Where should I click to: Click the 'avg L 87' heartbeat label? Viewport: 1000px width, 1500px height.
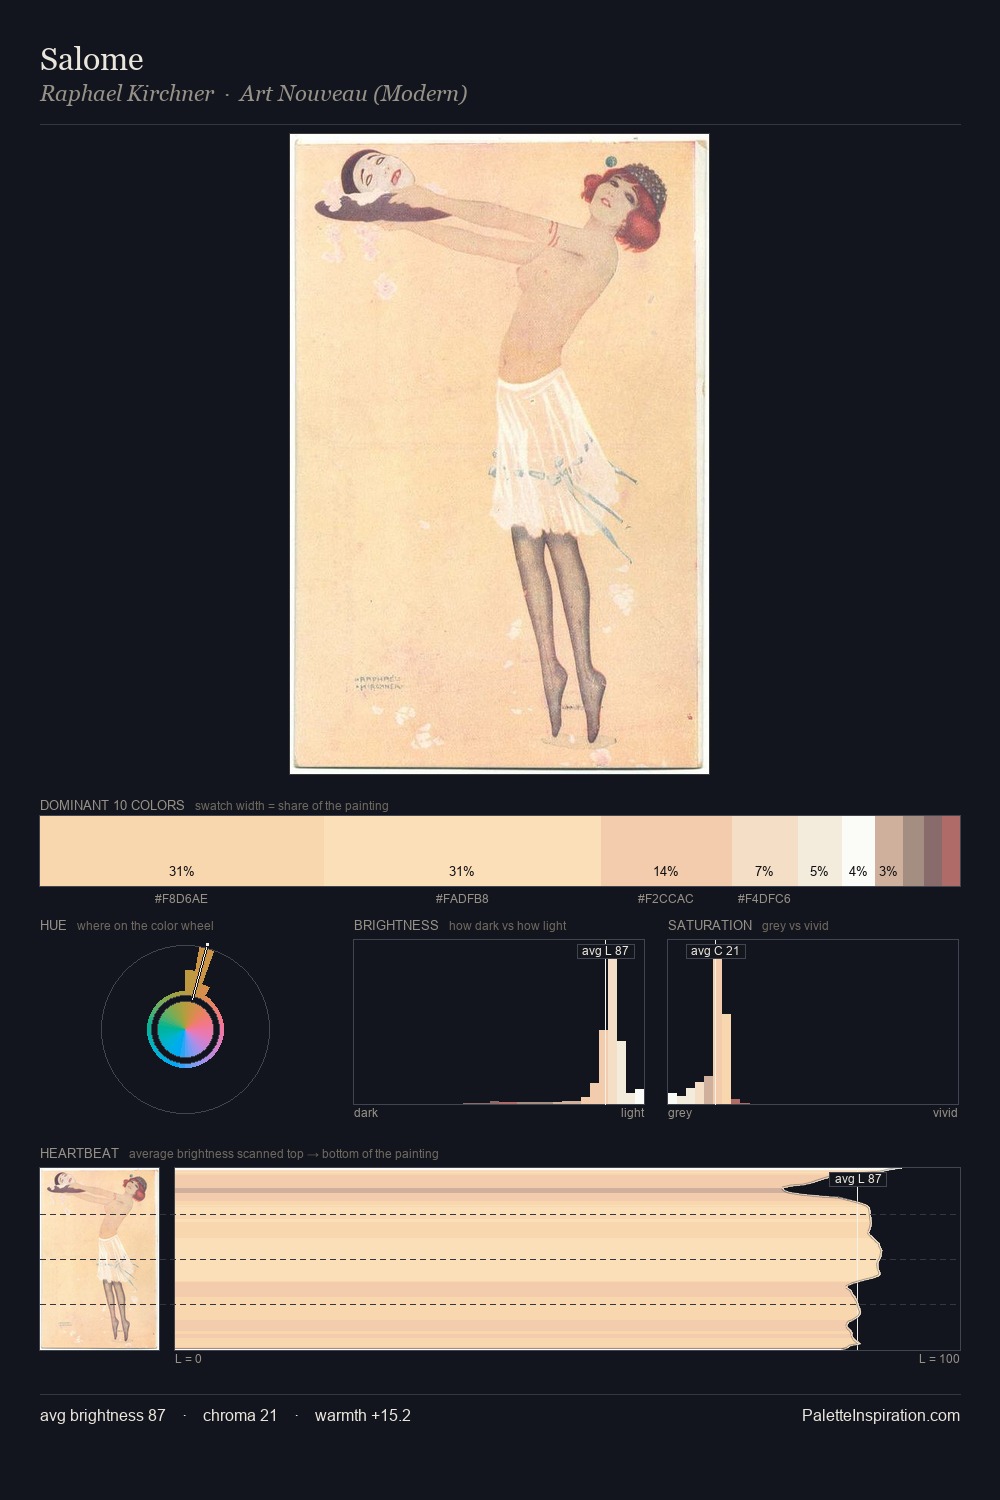858,1179
